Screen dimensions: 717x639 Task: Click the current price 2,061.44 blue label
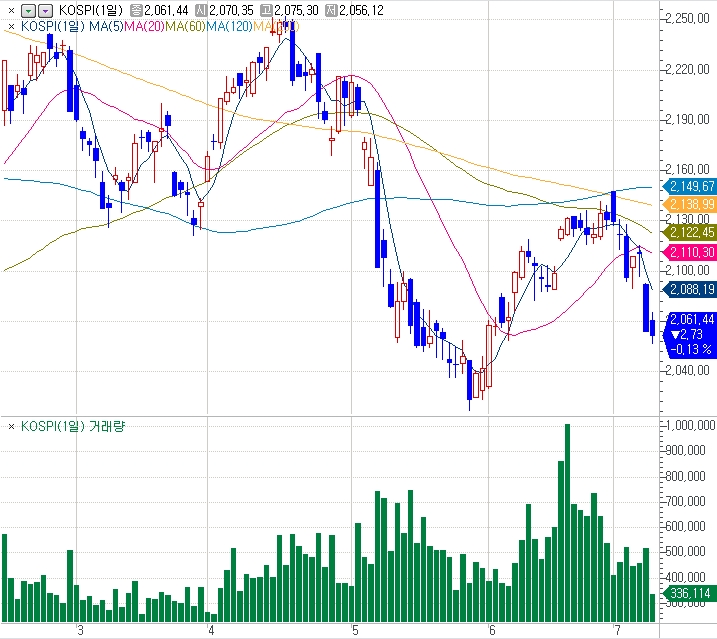(x=689, y=319)
